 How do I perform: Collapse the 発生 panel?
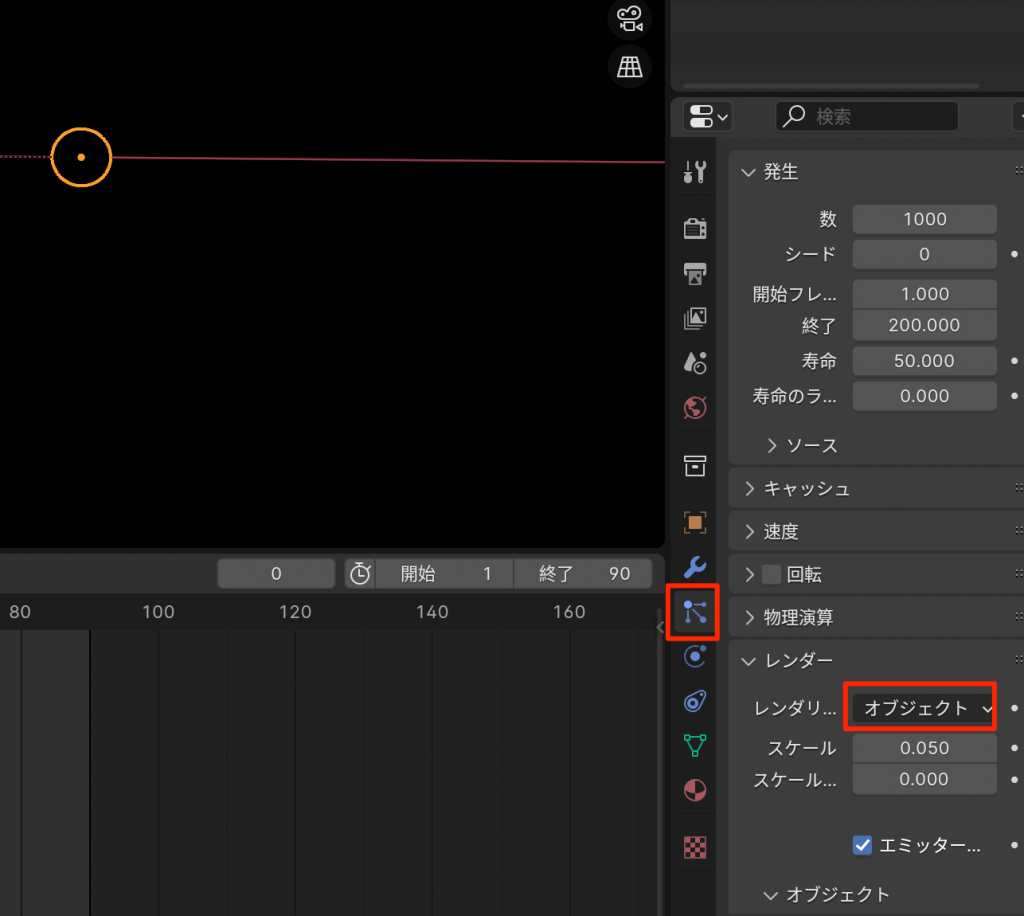click(780, 172)
